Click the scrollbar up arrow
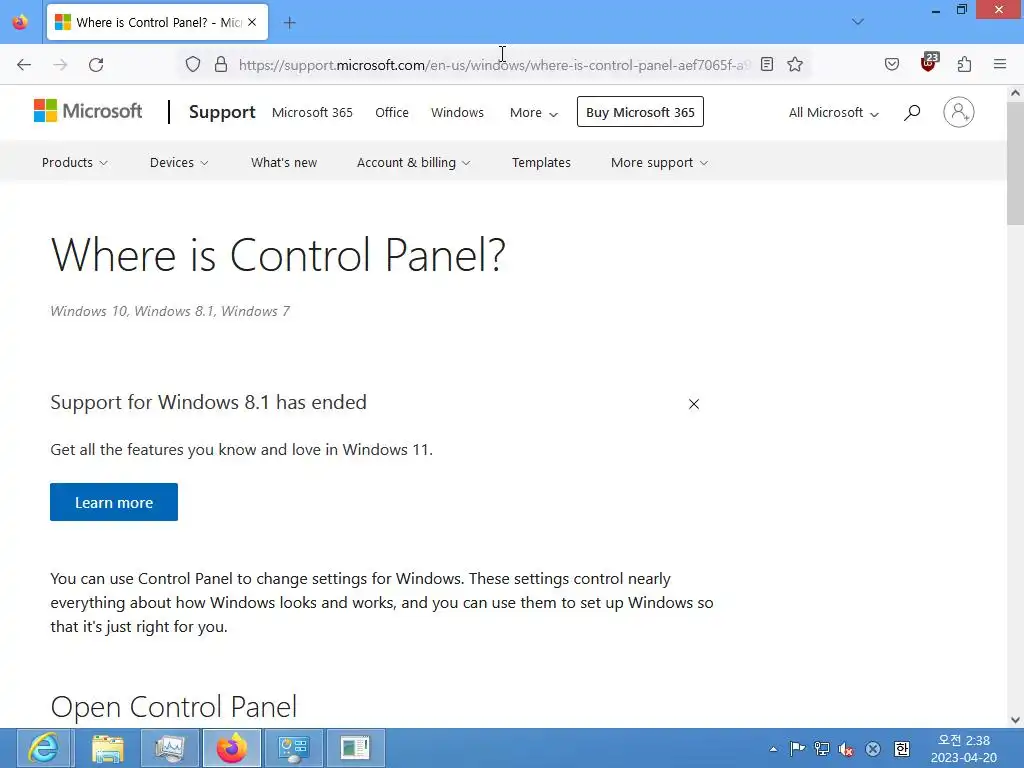Viewport: 1024px width, 768px height. pos(1015,93)
